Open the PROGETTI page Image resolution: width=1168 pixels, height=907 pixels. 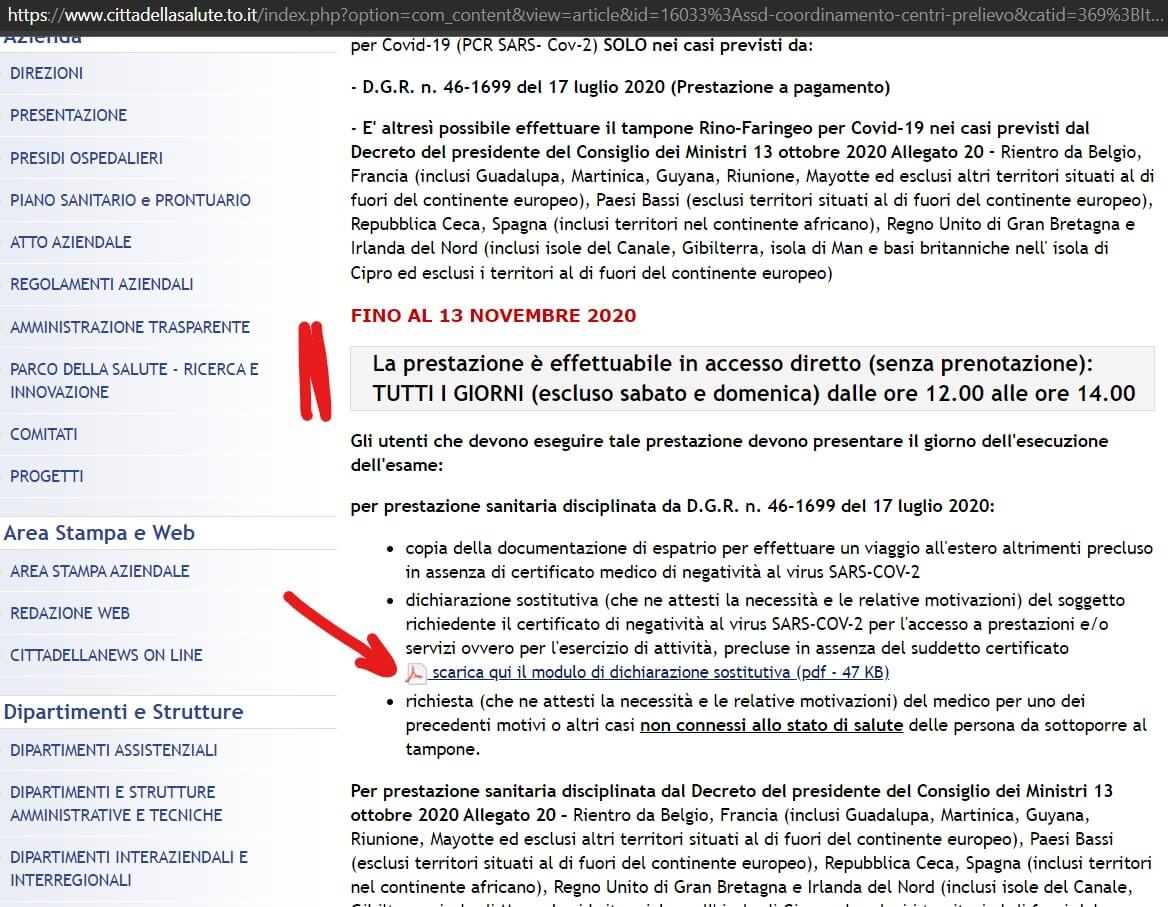click(x=47, y=476)
